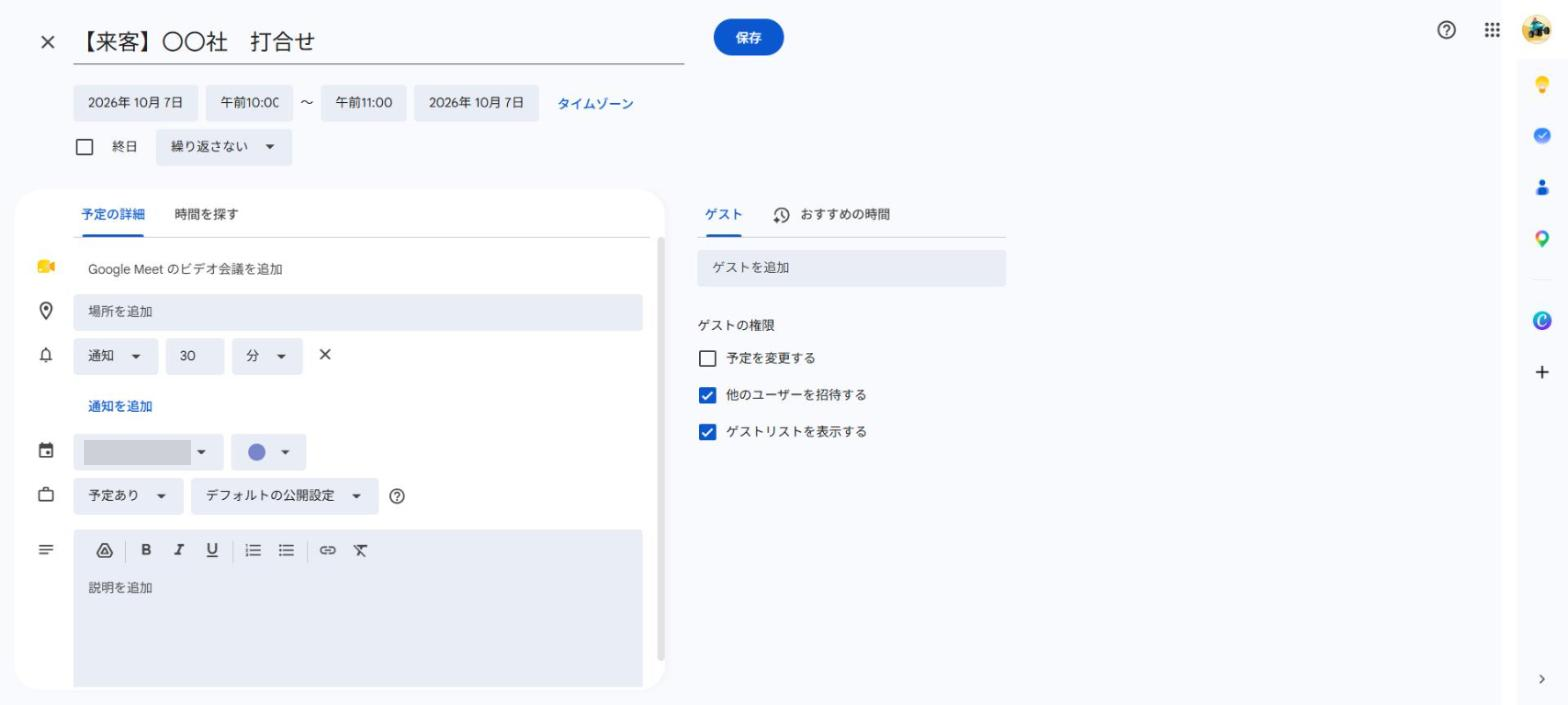Uncheck 他のユーザーを招待する permission
This screenshot has width=1568, height=705.
pos(708,395)
